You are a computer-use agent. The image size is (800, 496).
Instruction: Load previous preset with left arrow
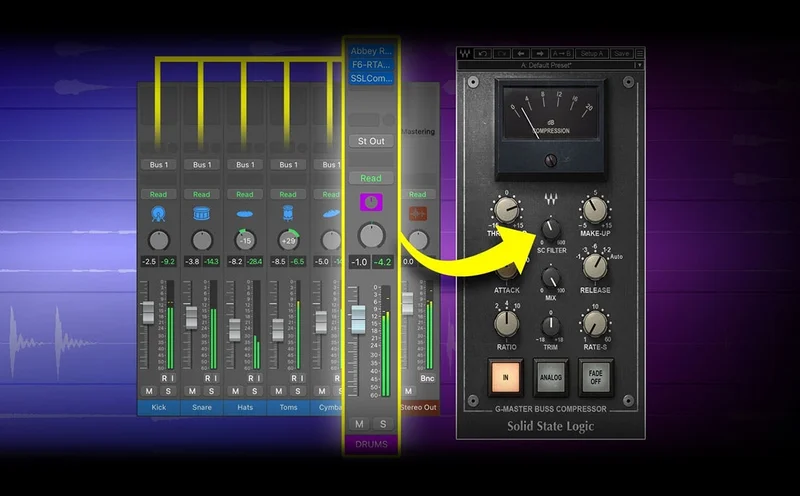[x=521, y=54]
